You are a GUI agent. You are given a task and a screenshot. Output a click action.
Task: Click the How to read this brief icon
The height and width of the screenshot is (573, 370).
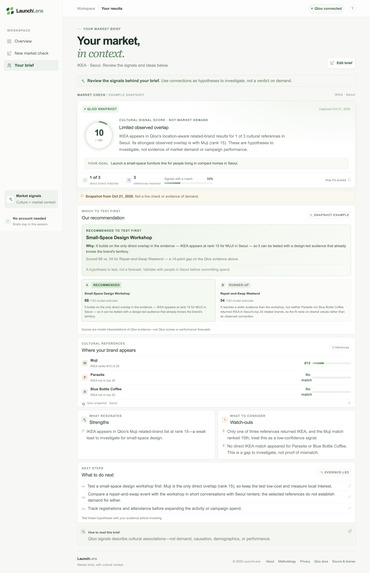coord(83,532)
